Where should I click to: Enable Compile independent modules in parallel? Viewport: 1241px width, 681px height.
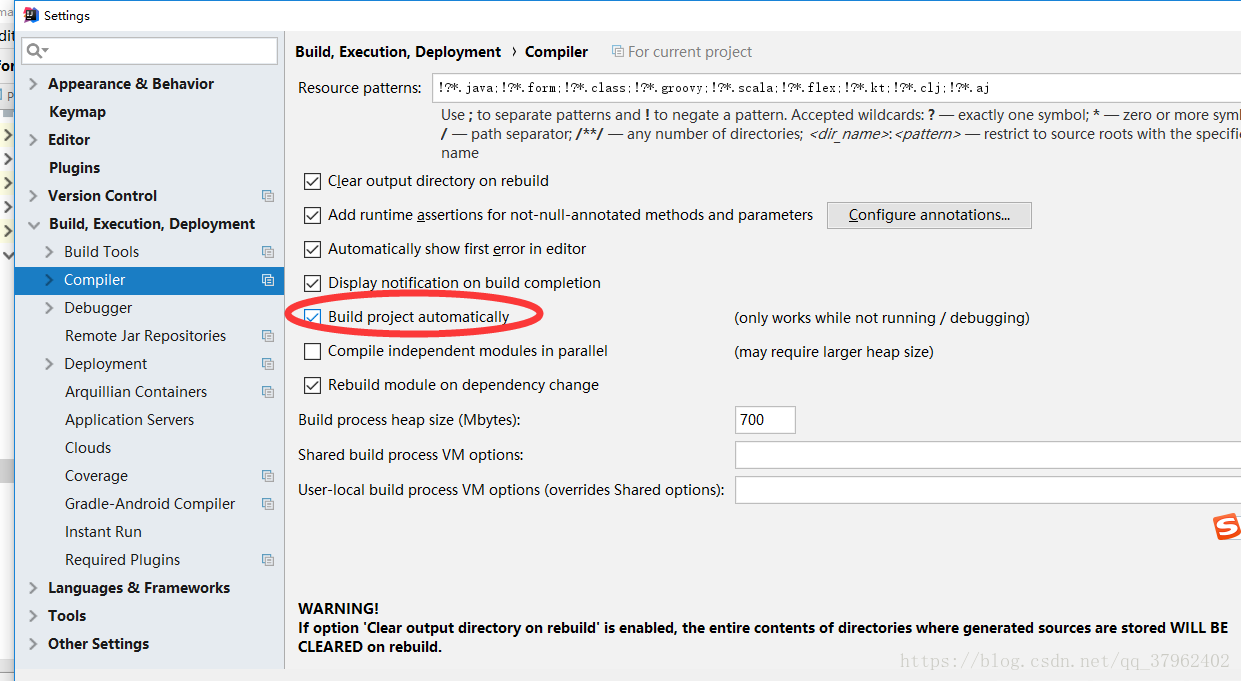(x=312, y=351)
